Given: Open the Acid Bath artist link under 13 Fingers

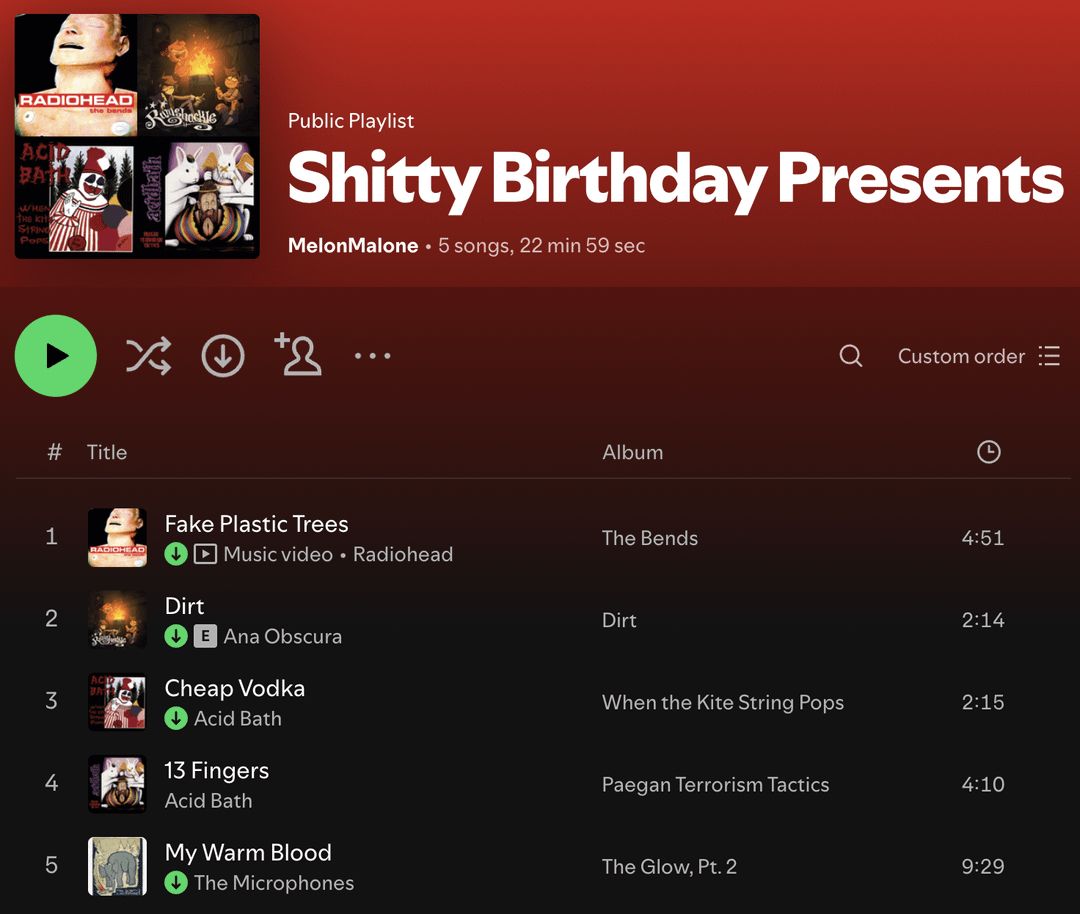Looking at the screenshot, I should point(209,800).
